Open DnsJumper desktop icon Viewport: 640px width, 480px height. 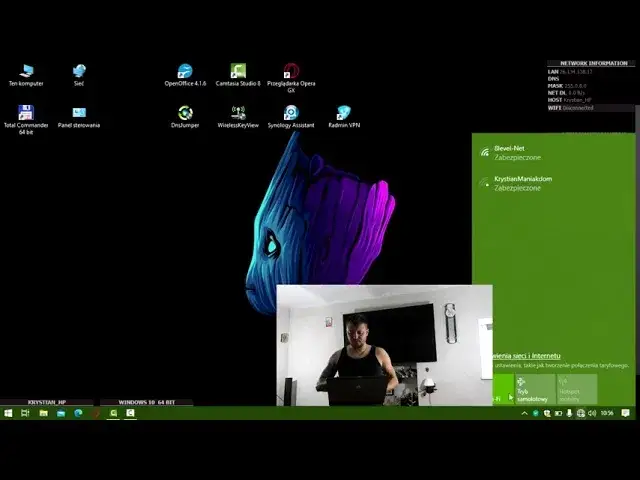185,114
